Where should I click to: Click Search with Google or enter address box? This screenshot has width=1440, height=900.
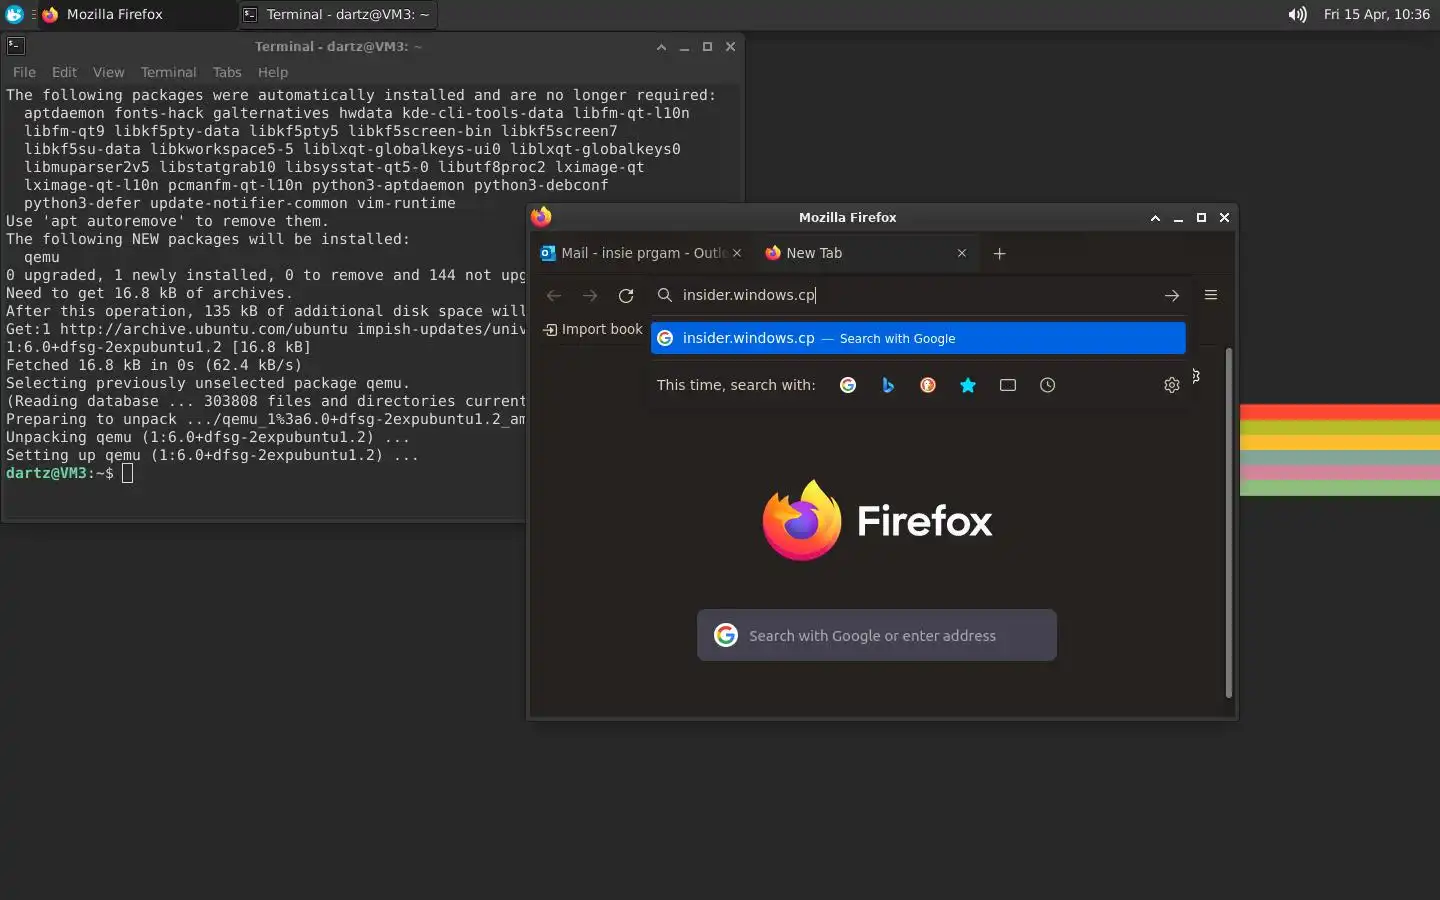coord(876,635)
